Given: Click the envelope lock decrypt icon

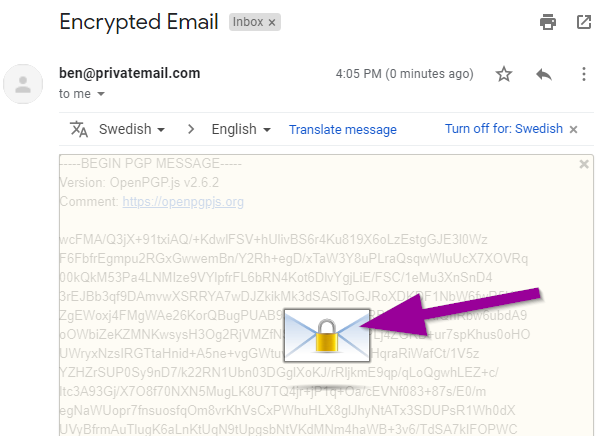Looking at the screenshot, I should [322, 335].
